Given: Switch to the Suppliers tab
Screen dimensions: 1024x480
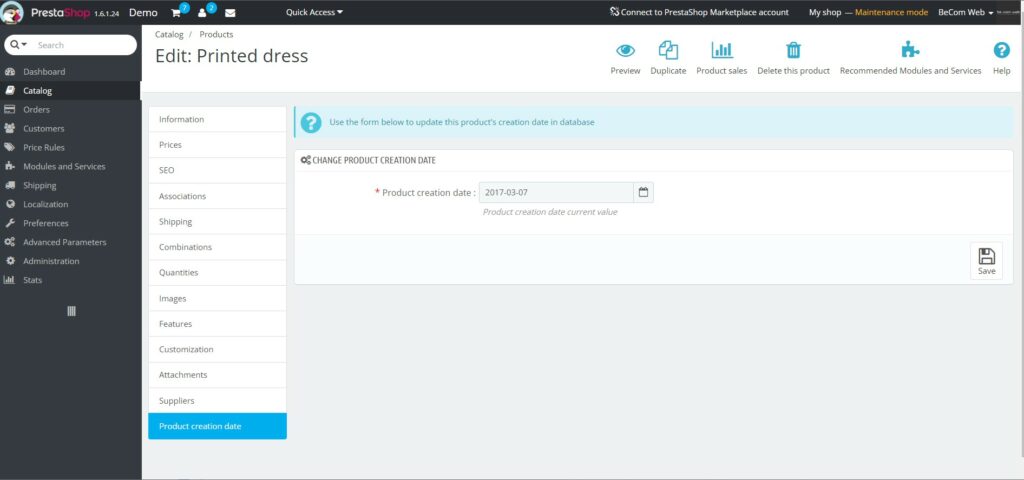Looking at the screenshot, I should 217,401.
